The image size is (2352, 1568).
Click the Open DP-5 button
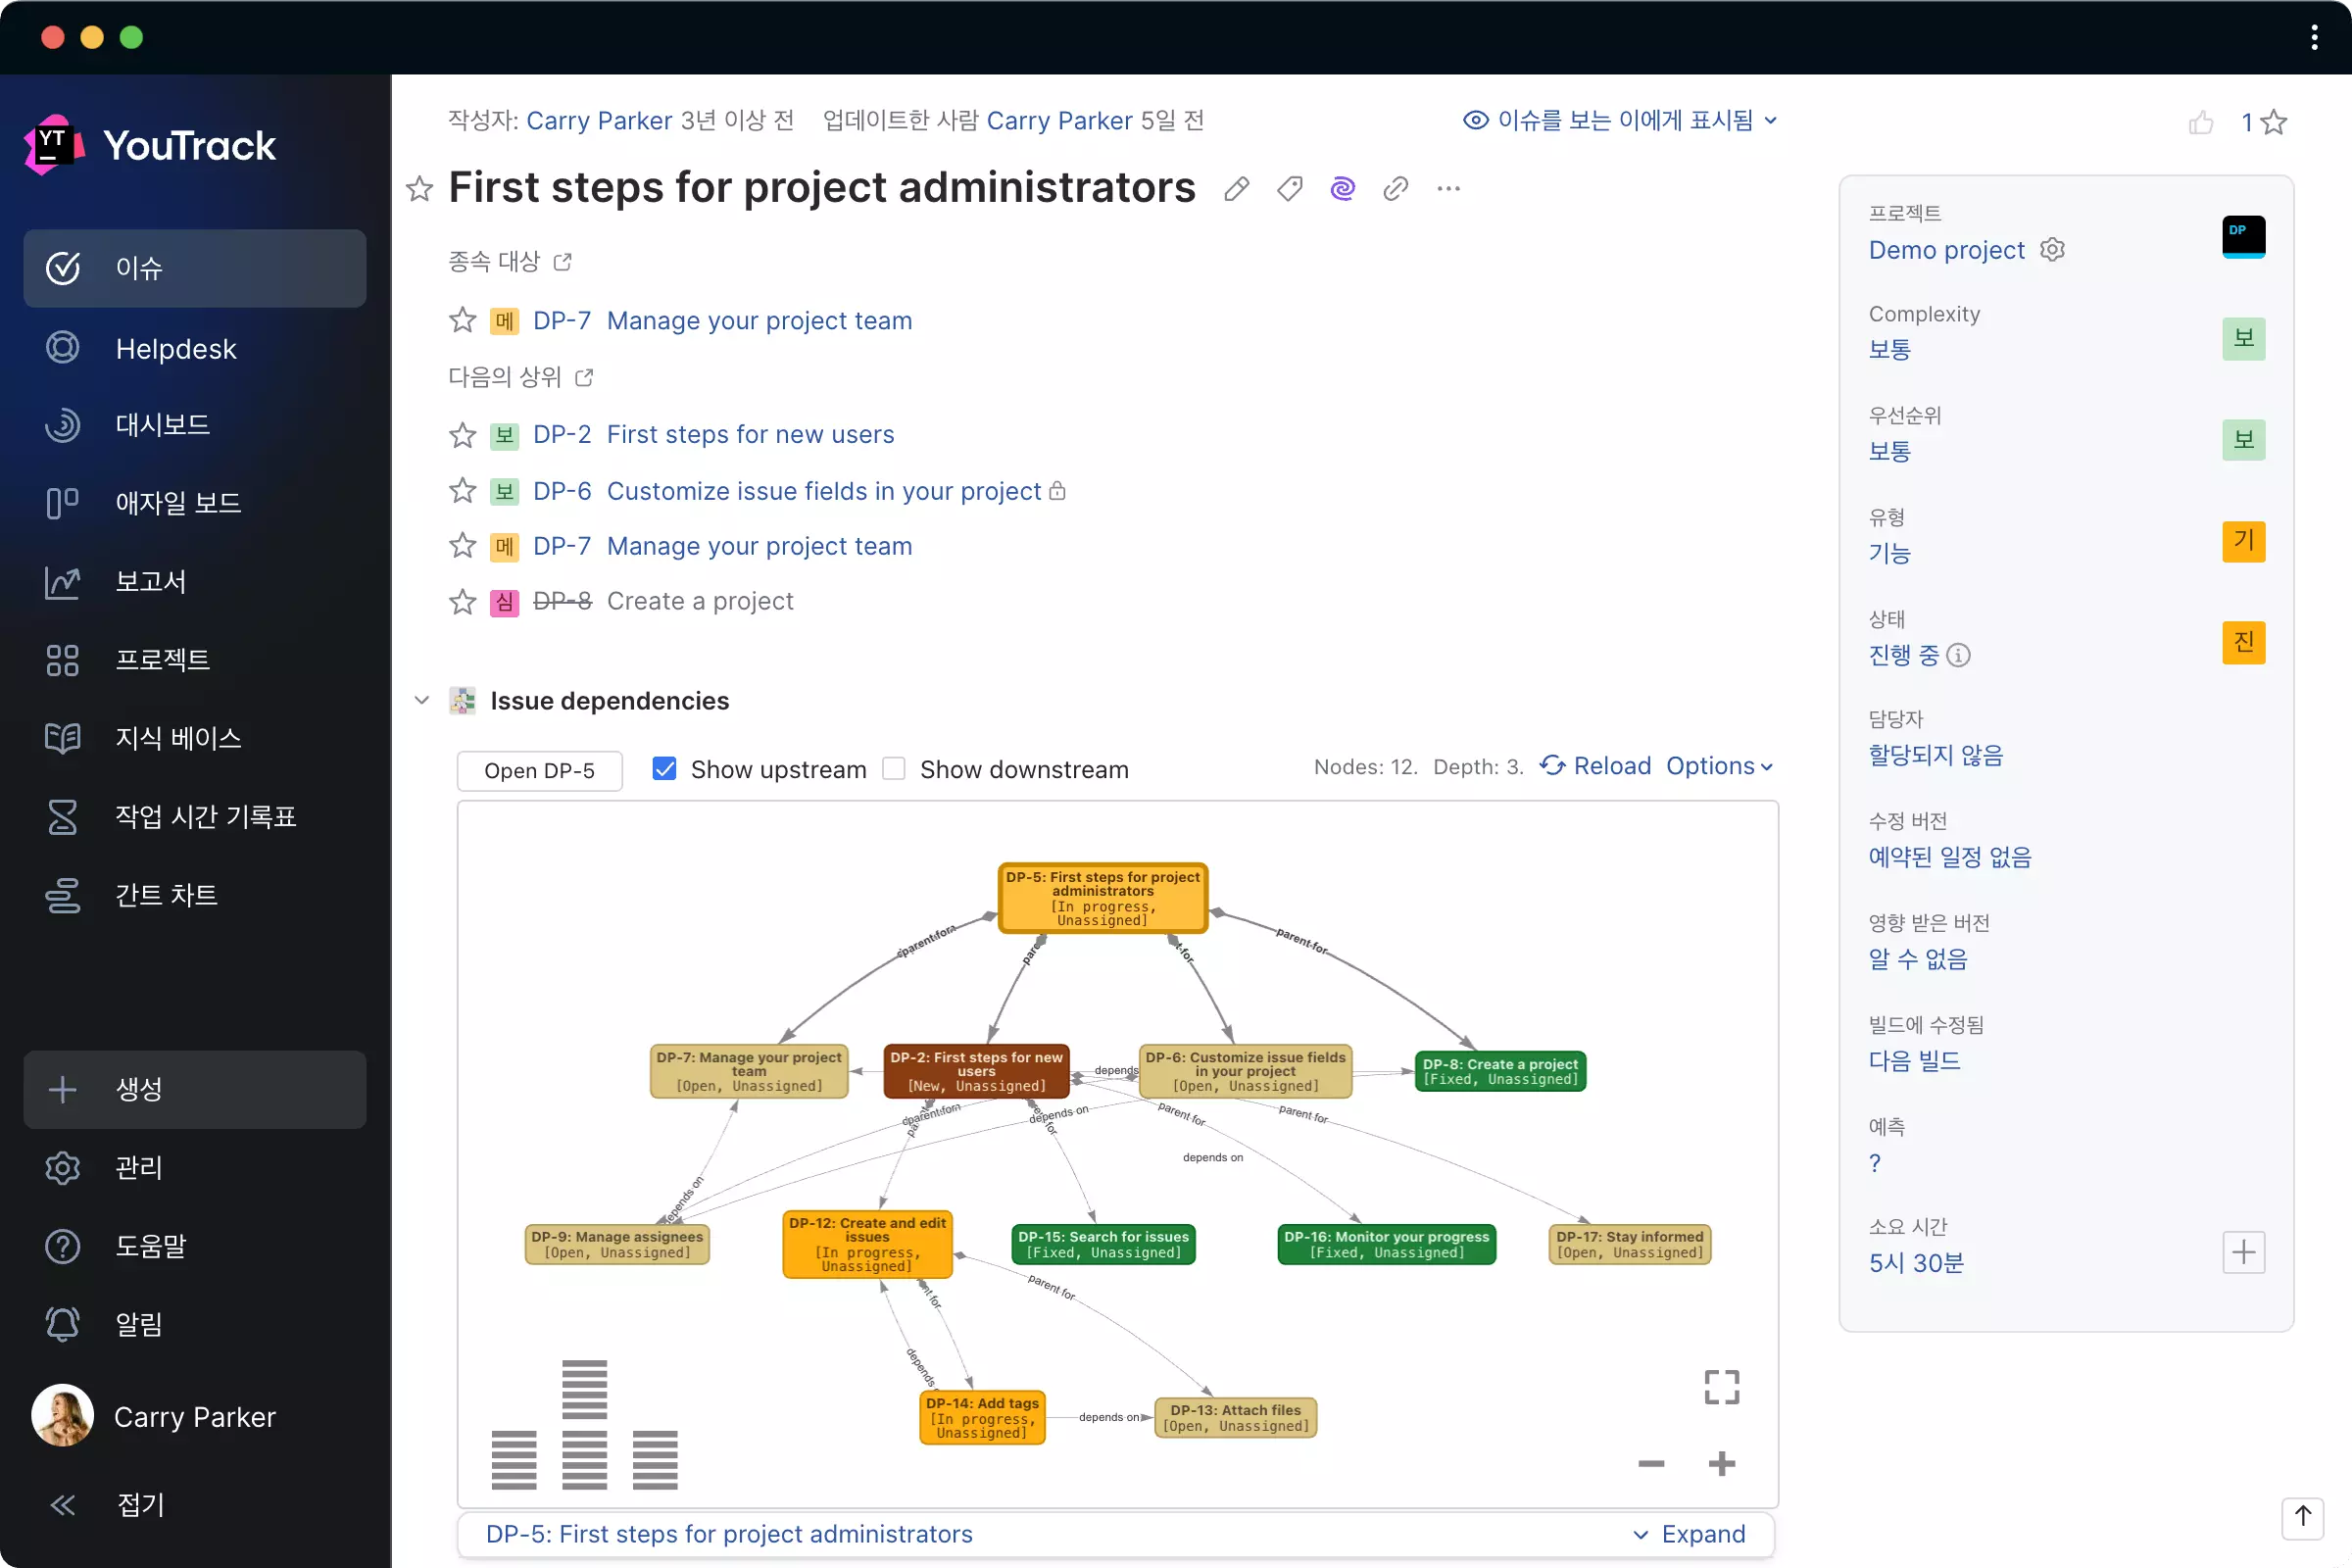click(x=539, y=770)
